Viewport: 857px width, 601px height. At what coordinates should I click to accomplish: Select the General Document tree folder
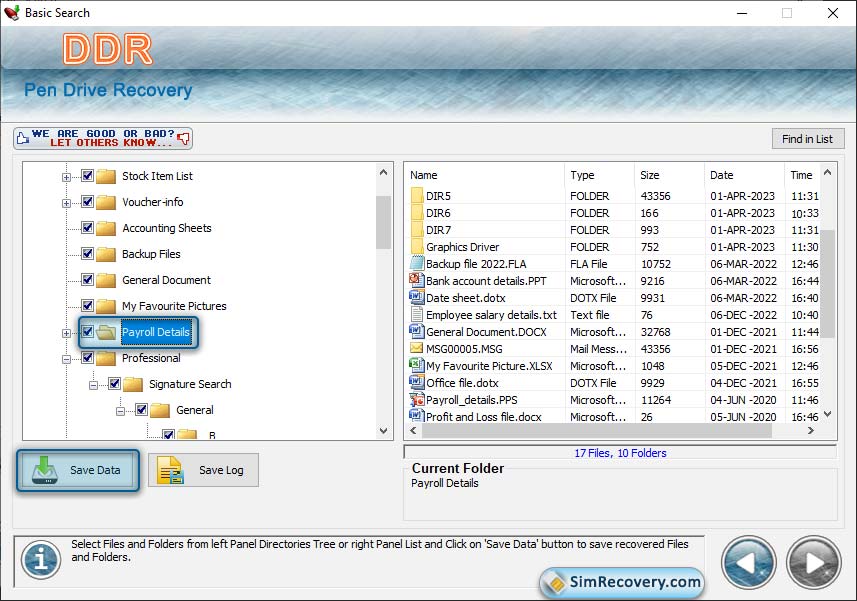pos(166,280)
